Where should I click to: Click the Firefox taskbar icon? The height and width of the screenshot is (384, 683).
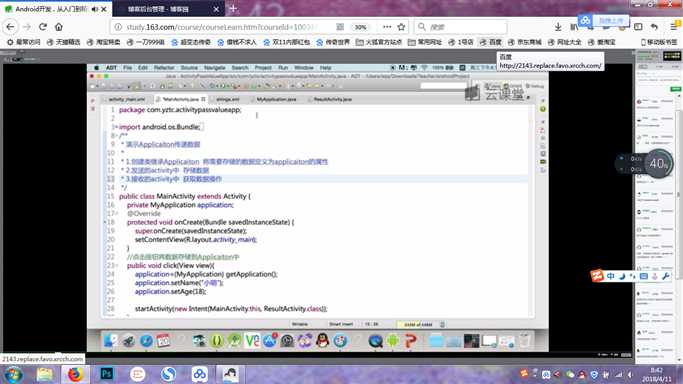tap(75, 374)
